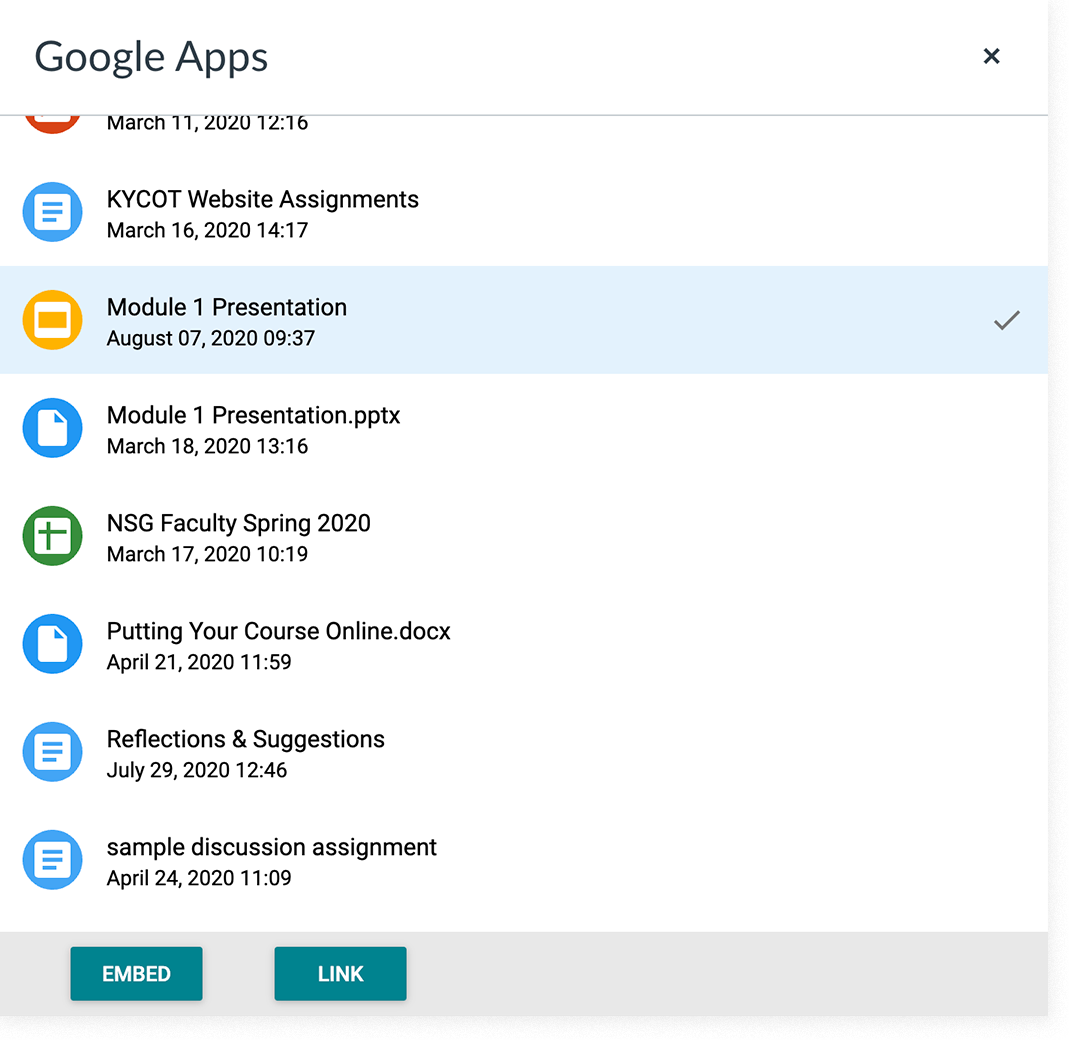The width and height of the screenshot is (1073, 1049).
Task: Click the yellow Slides icon for Module 1 Presentation
Action: 53,320
